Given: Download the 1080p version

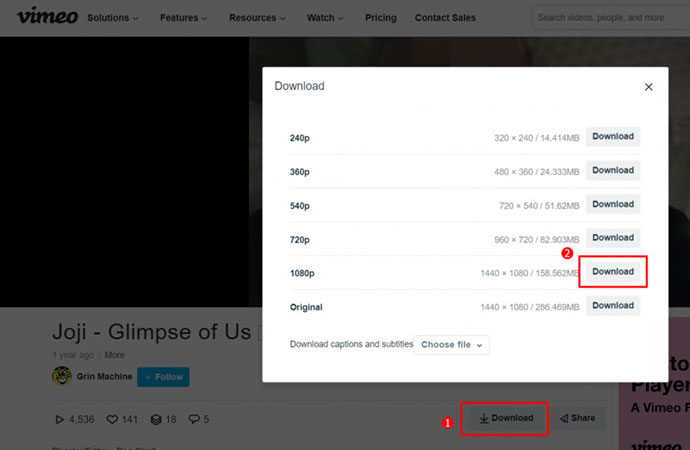Looking at the screenshot, I should 613,272.
